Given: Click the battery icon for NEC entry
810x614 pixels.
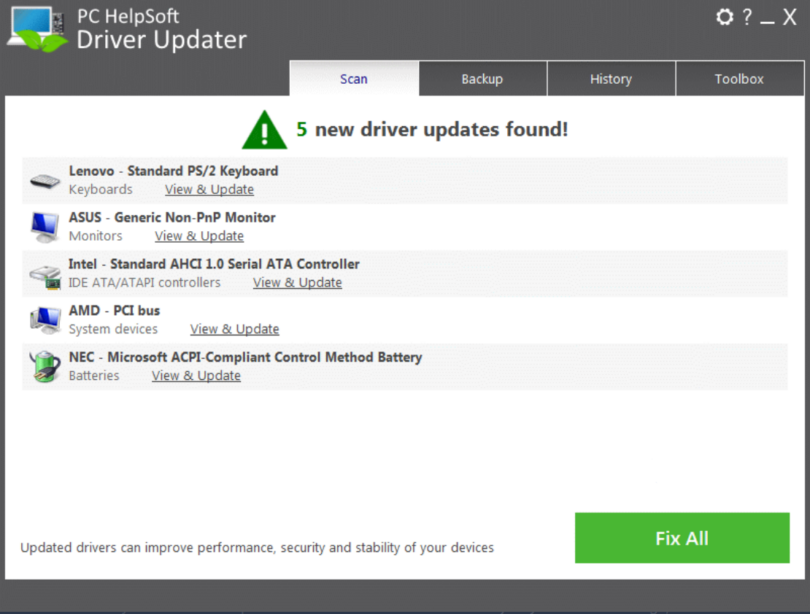Looking at the screenshot, I should (x=43, y=365).
